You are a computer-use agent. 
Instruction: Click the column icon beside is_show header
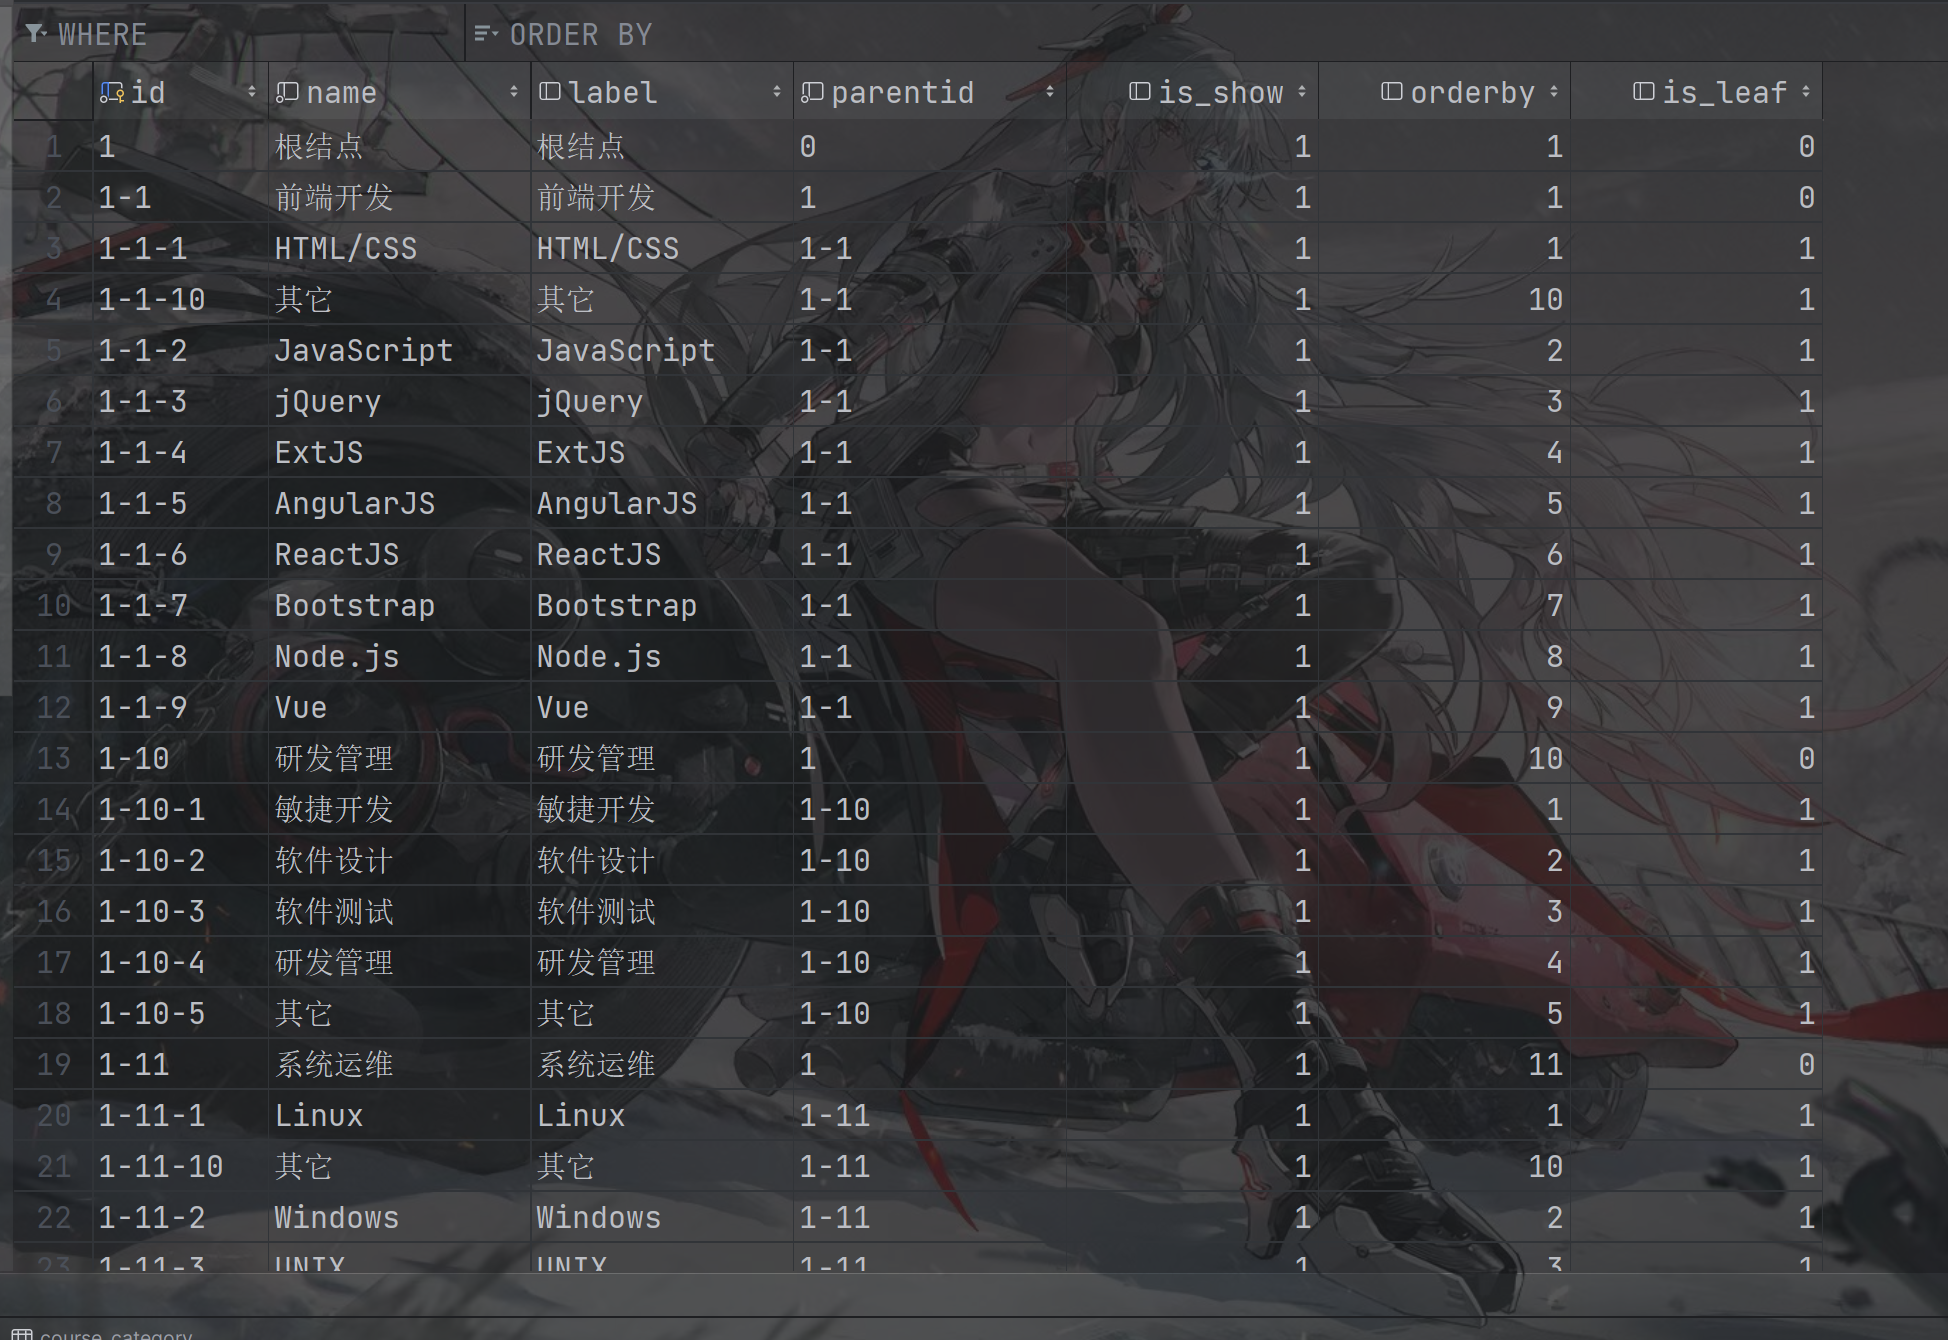tap(1139, 91)
